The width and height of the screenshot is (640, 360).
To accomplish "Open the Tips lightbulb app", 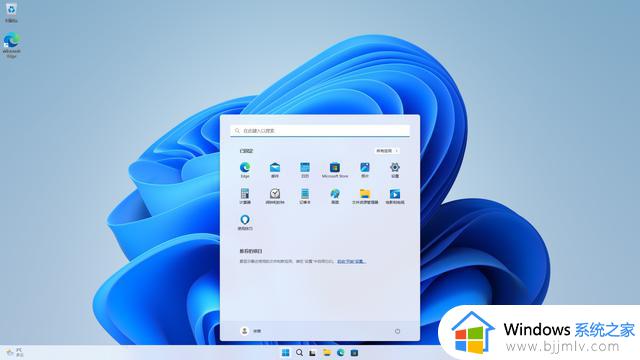I will coord(245,222).
